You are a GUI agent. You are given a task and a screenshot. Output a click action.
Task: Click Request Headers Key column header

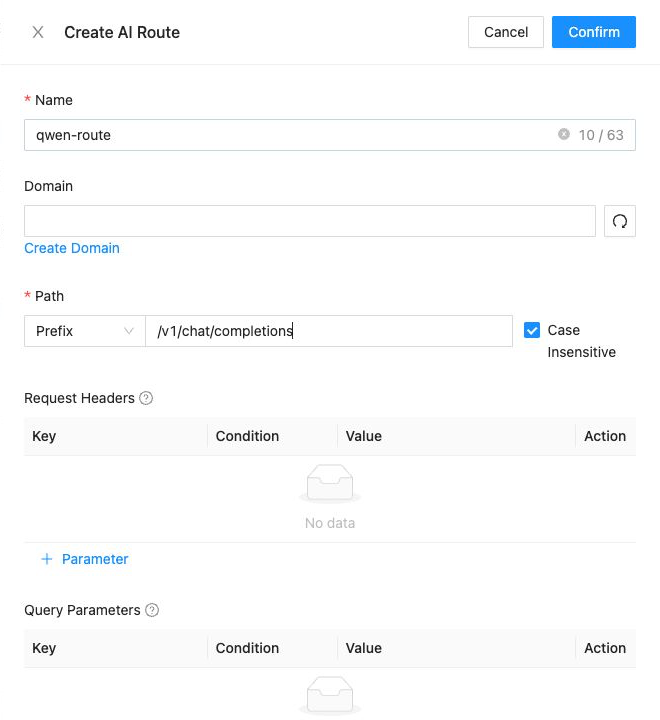[44, 436]
